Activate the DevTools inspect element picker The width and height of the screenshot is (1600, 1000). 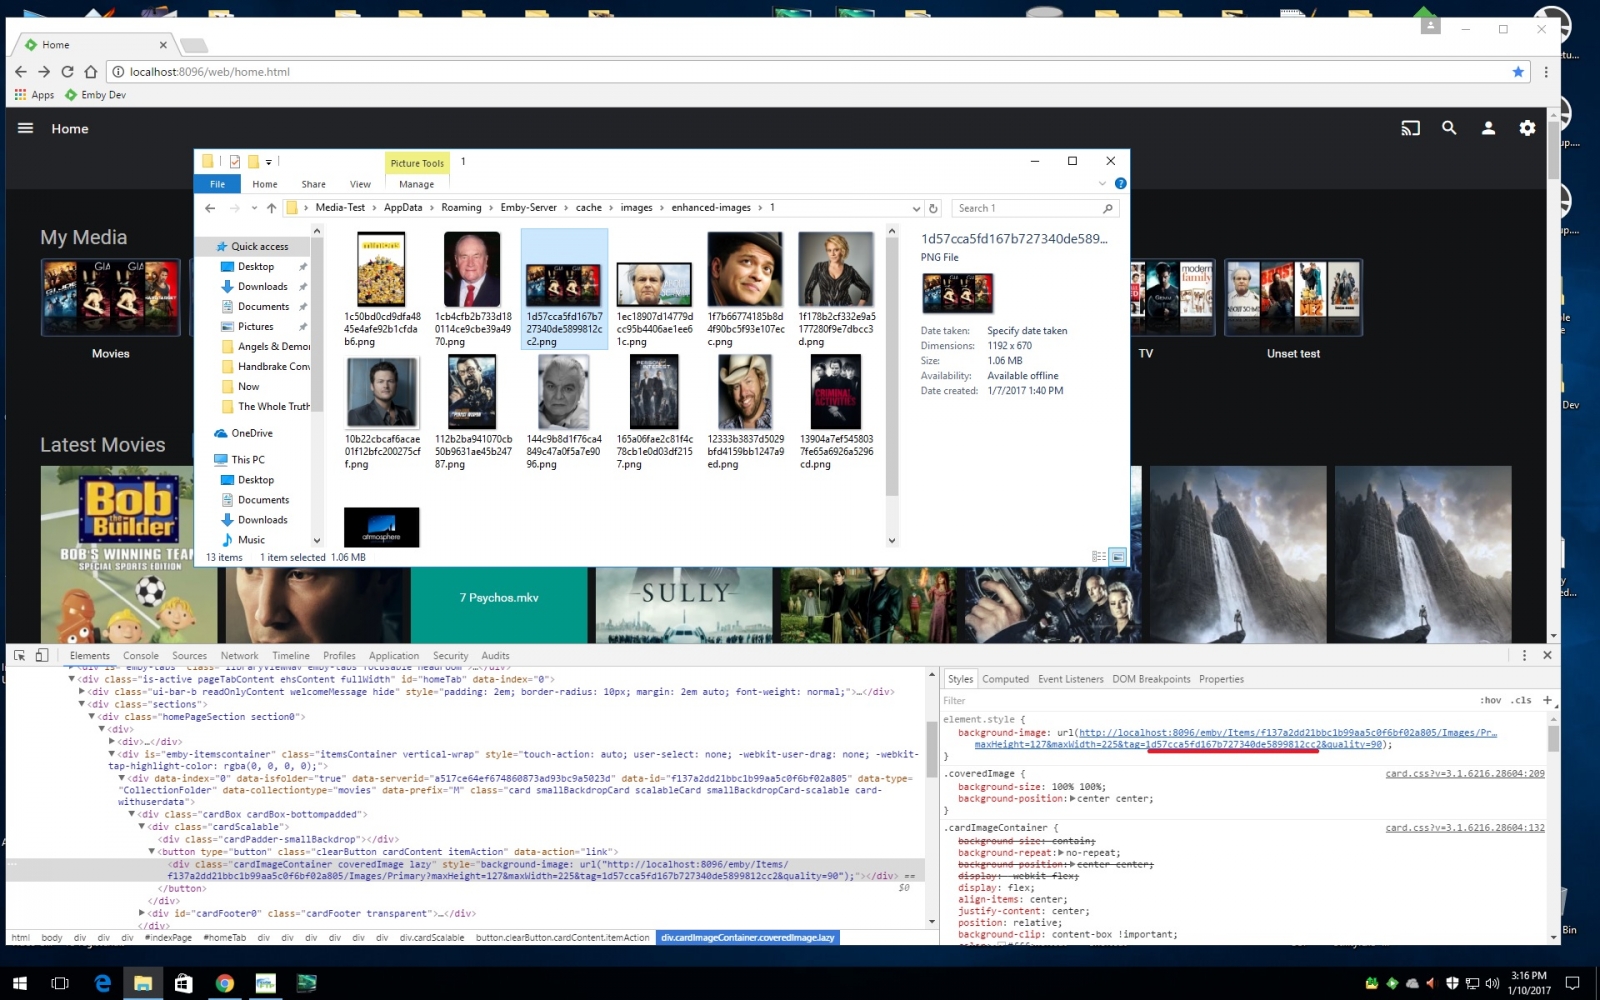(x=19, y=655)
